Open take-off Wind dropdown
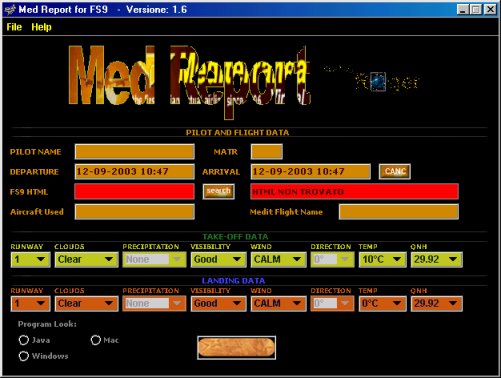The image size is (501, 378). [278, 260]
